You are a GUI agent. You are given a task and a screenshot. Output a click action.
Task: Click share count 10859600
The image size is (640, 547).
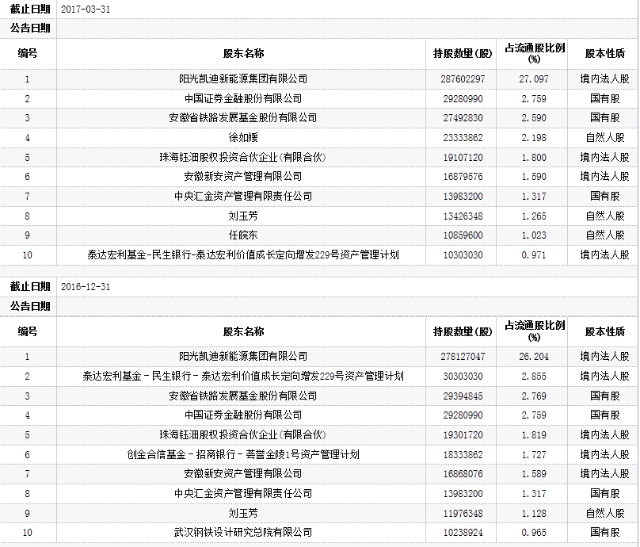click(463, 235)
